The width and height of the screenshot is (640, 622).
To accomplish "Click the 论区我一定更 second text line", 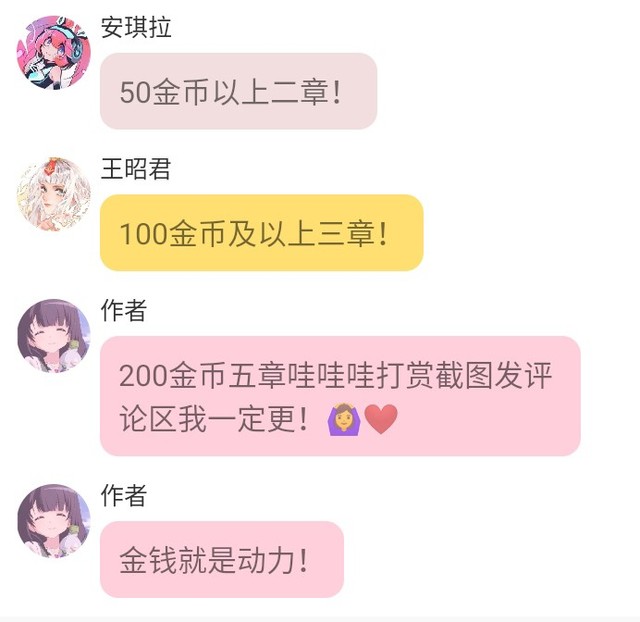I will (x=213, y=419).
